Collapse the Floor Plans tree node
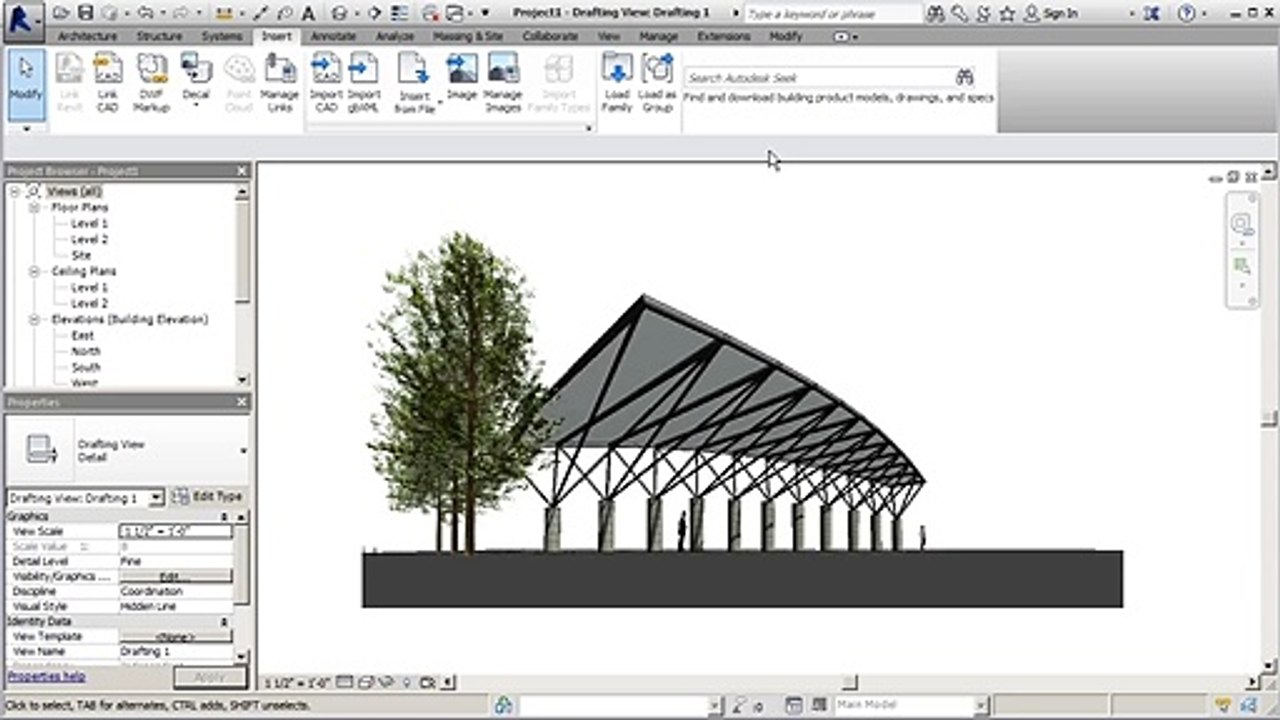 [x=34, y=207]
